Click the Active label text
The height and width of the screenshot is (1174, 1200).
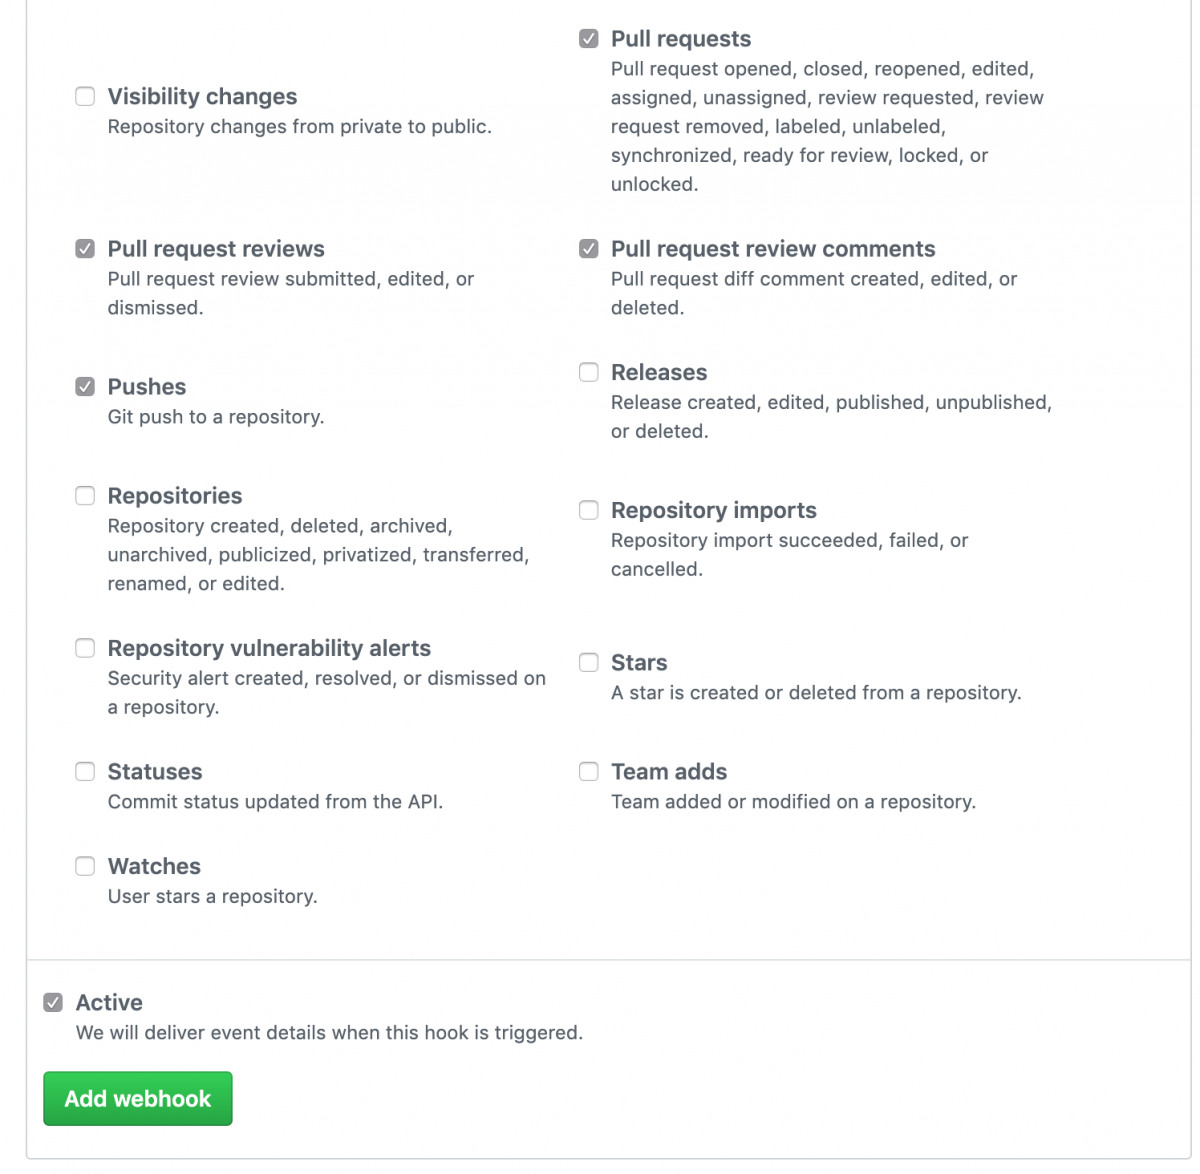(109, 1002)
